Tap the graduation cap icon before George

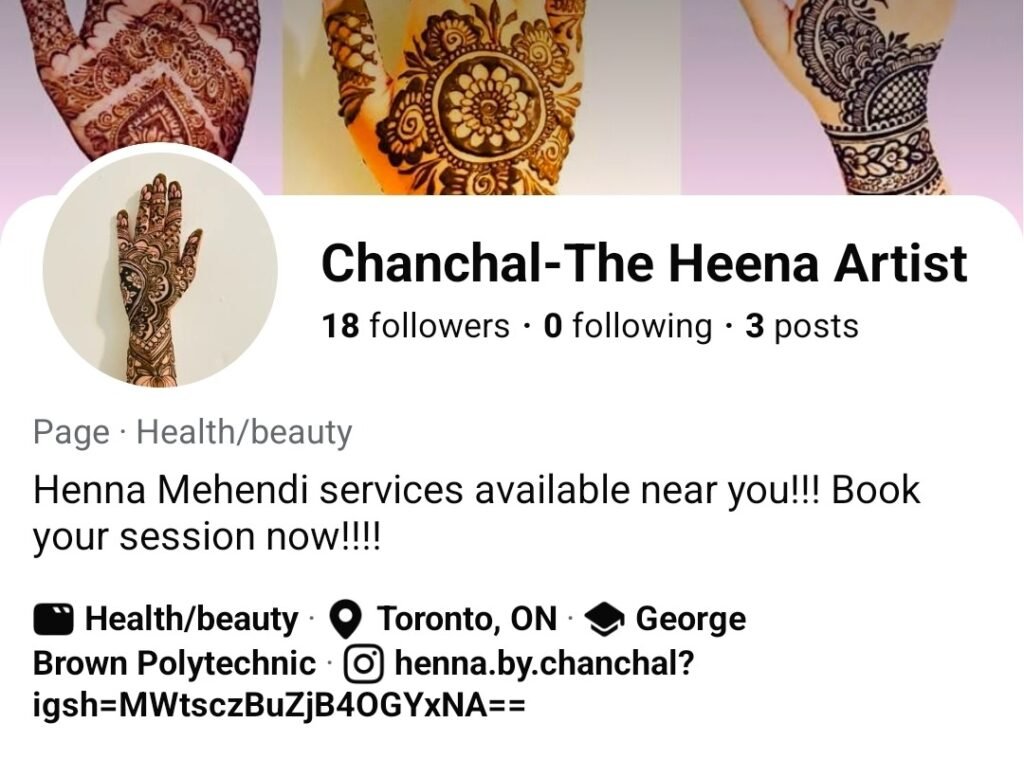[x=605, y=619]
